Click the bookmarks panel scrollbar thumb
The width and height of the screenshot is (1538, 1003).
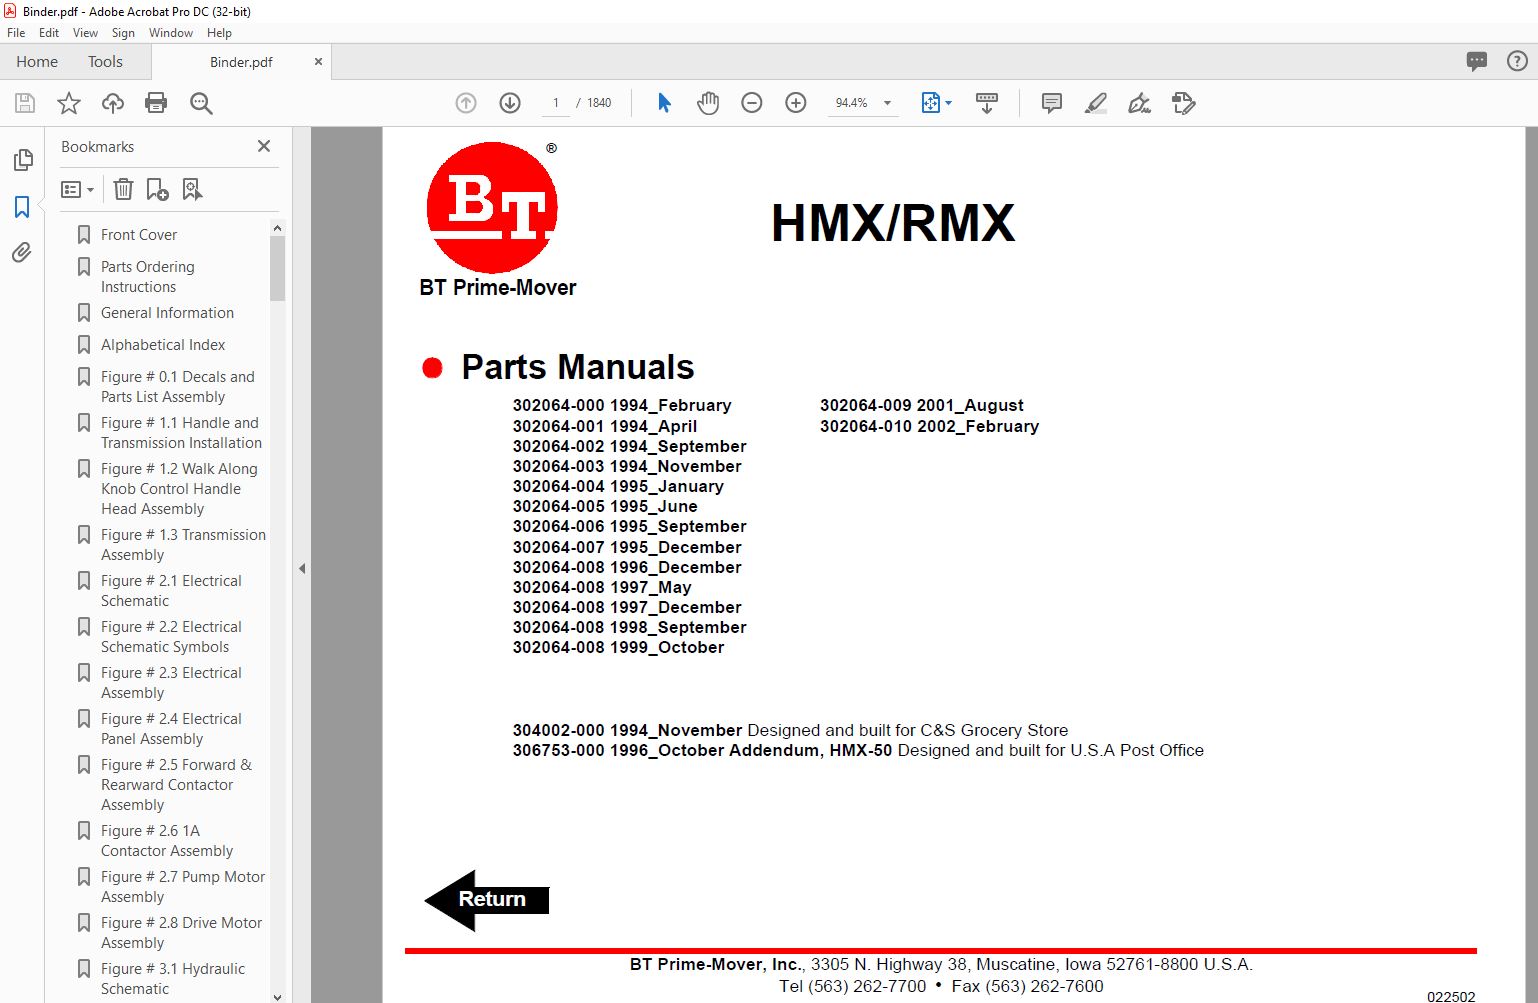click(277, 268)
